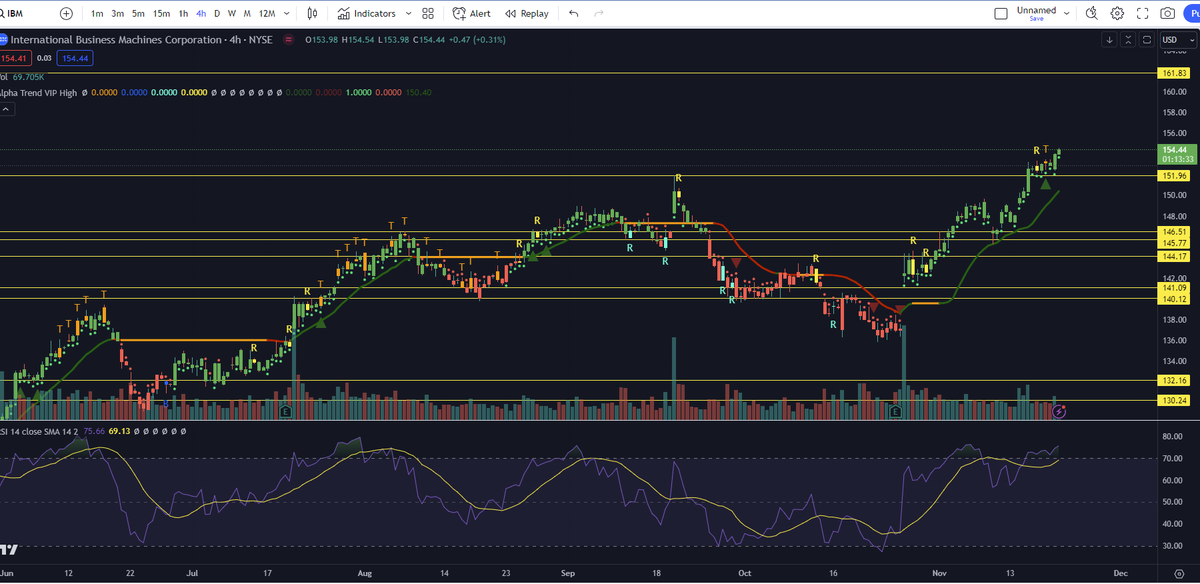Viewport: 1200px width, 584px height.
Task: Click the 161.83 yellow price label
Action: coord(1173,74)
